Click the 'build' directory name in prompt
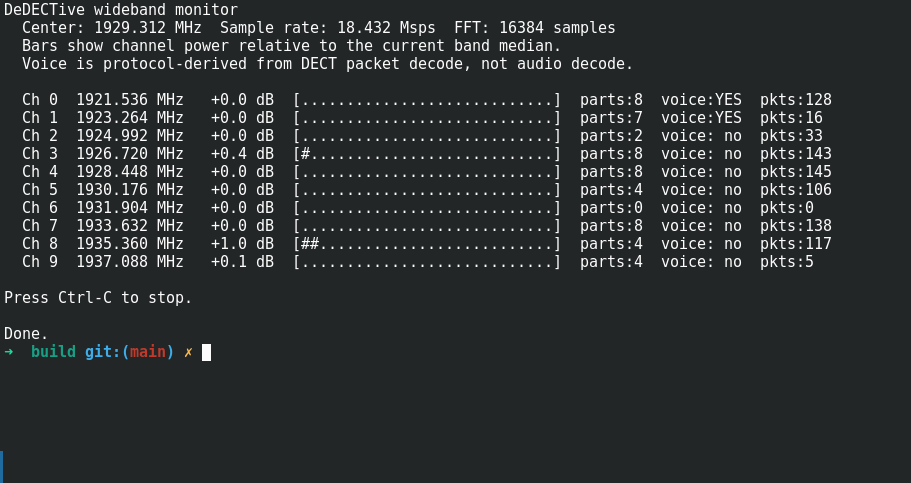Viewport: 911px width, 483px height. pos(53,352)
